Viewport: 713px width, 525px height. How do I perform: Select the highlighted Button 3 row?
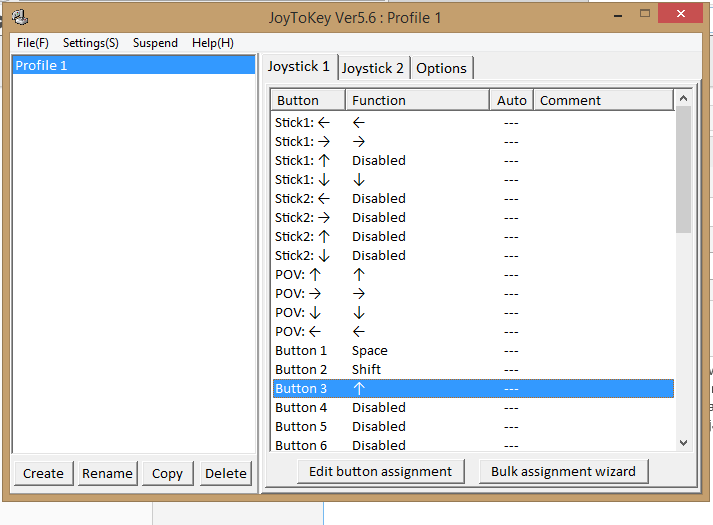tap(473, 389)
